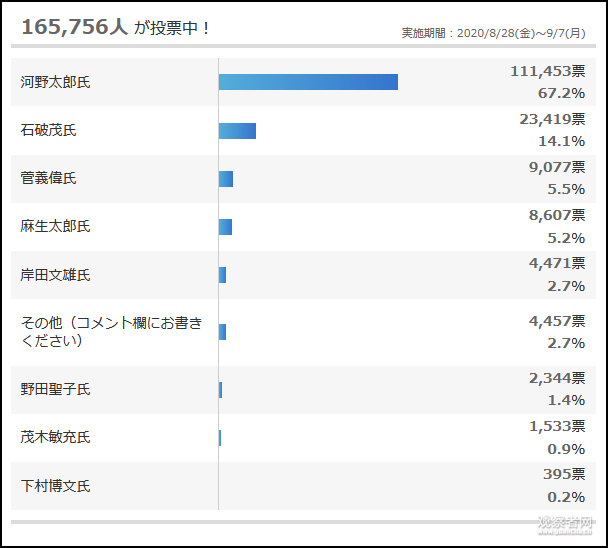The image size is (608, 548).
Task: Click the 菅義偉氏 vote bar
Action: 226,178
